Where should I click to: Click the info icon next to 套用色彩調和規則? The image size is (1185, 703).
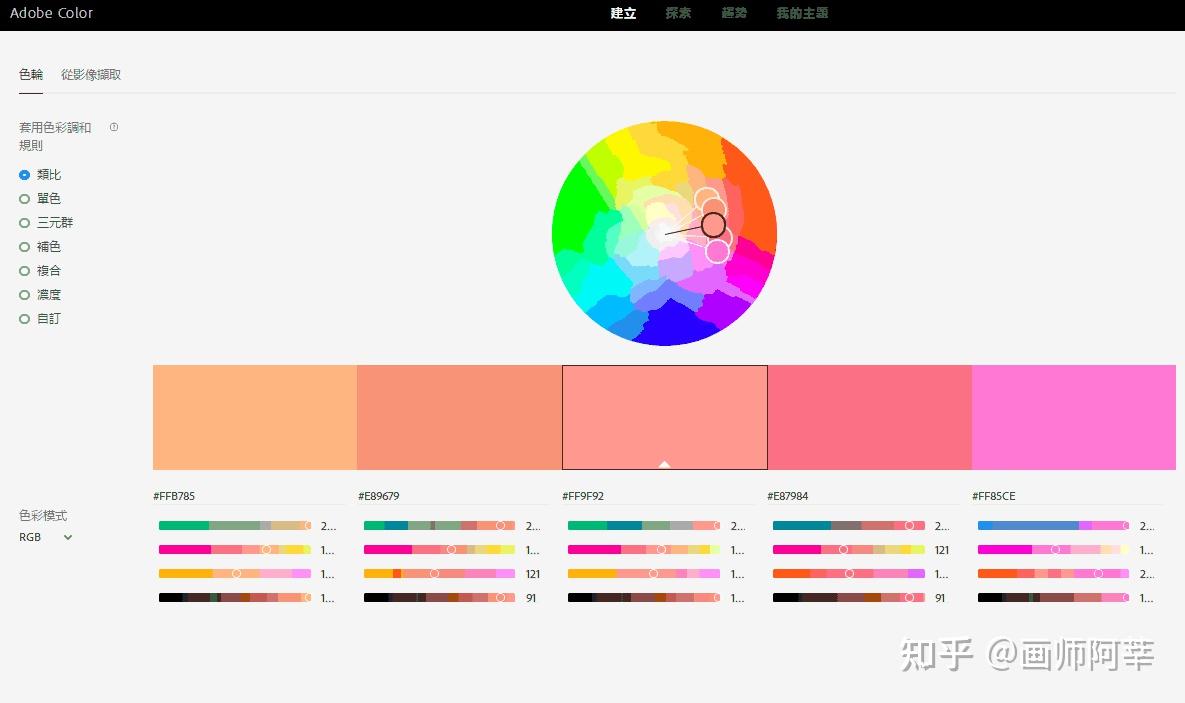[x=114, y=127]
